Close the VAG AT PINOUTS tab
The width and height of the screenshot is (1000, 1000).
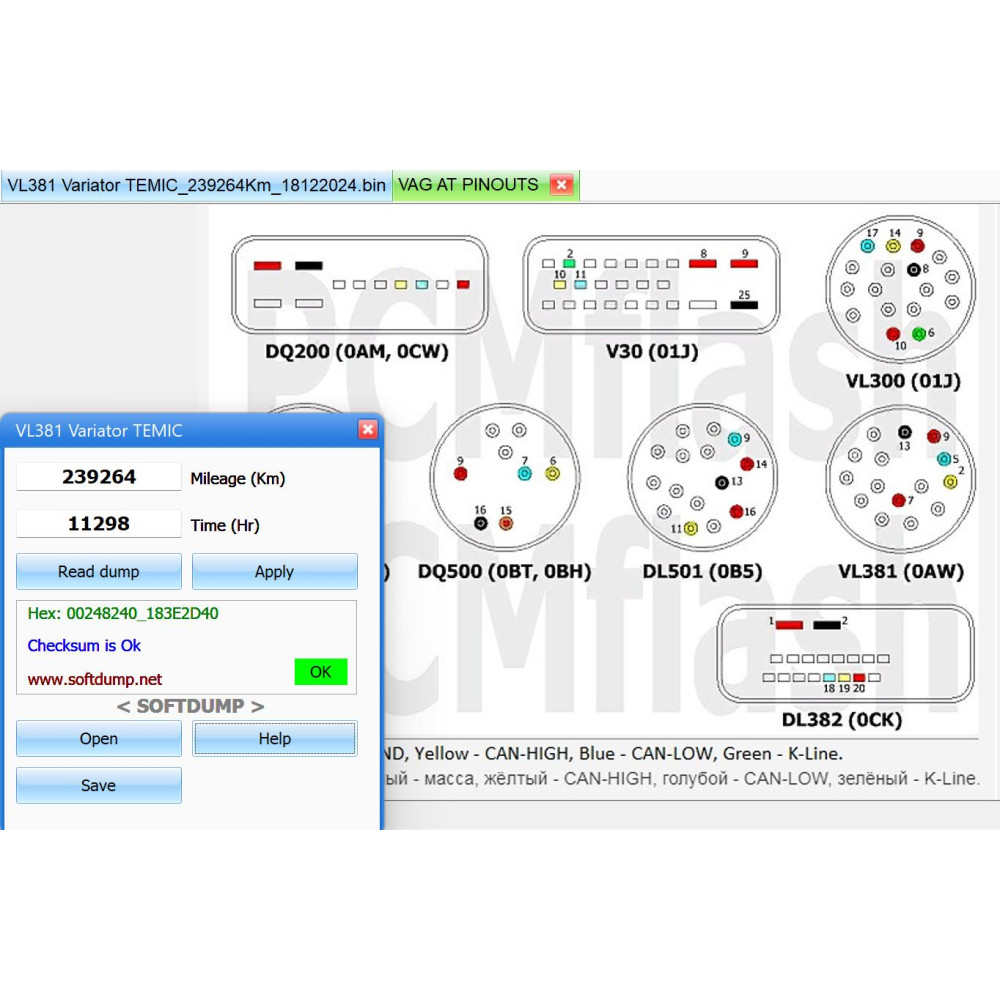561,185
